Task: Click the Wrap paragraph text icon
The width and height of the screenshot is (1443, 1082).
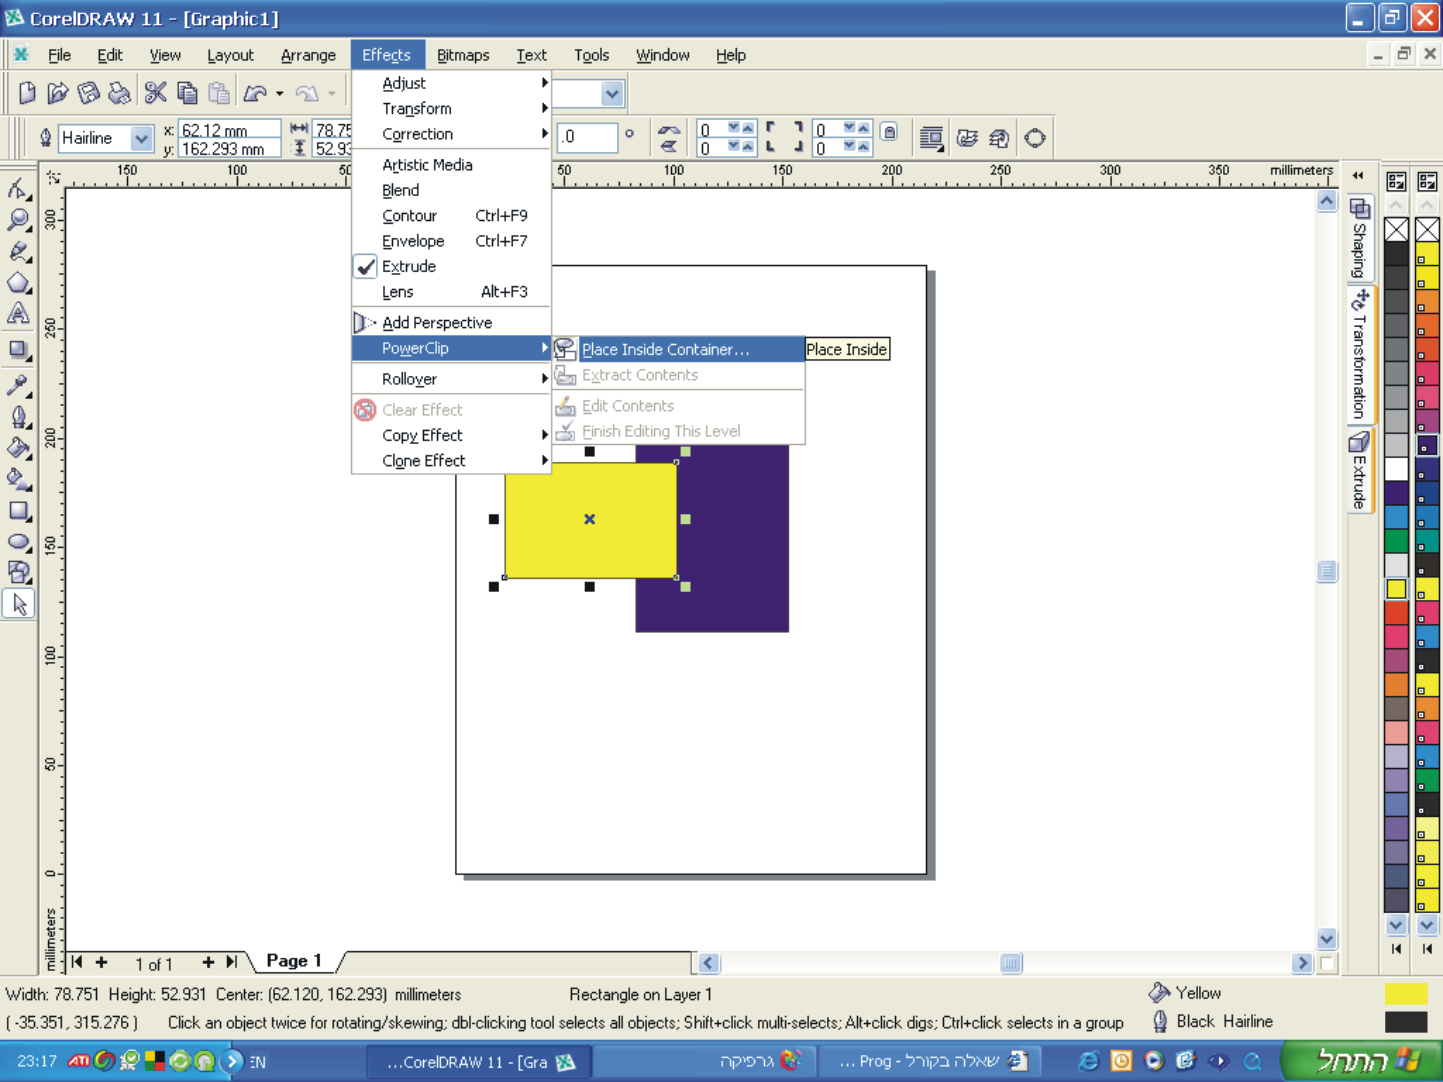Action: [x=931, y=138]
